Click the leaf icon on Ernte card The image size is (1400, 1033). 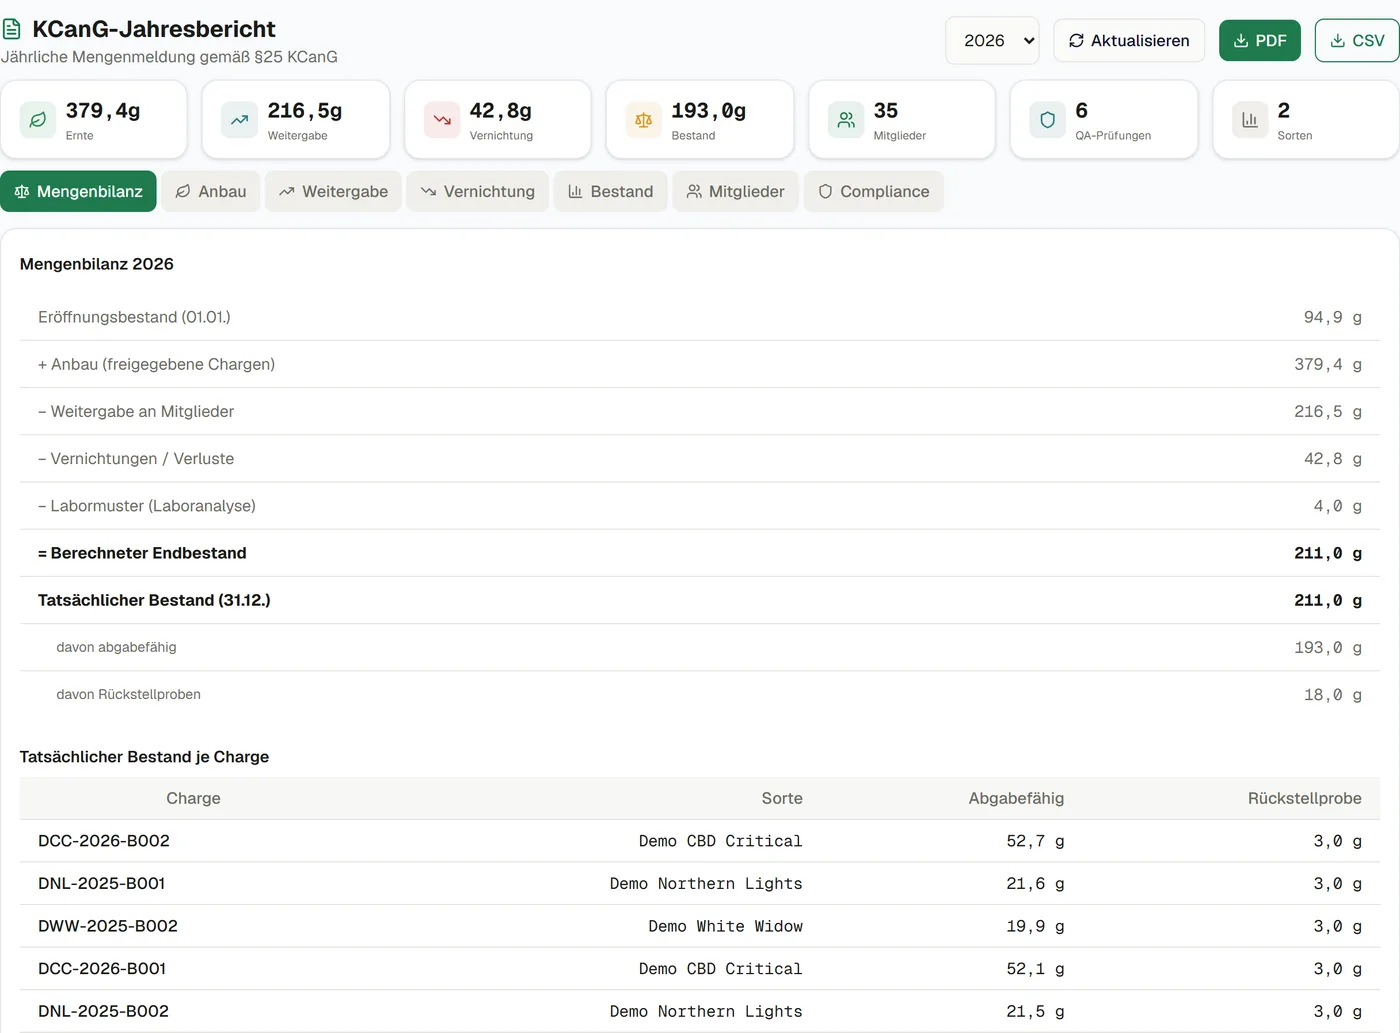[38, 120]
